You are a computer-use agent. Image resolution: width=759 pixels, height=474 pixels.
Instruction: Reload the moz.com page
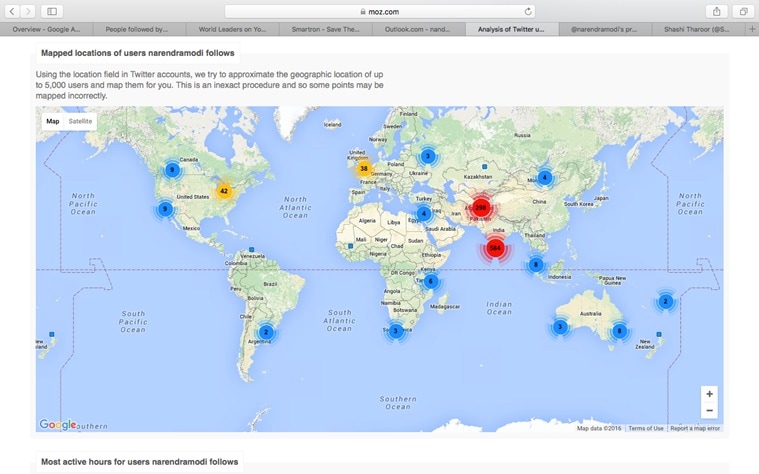click(x=528, y=11)
